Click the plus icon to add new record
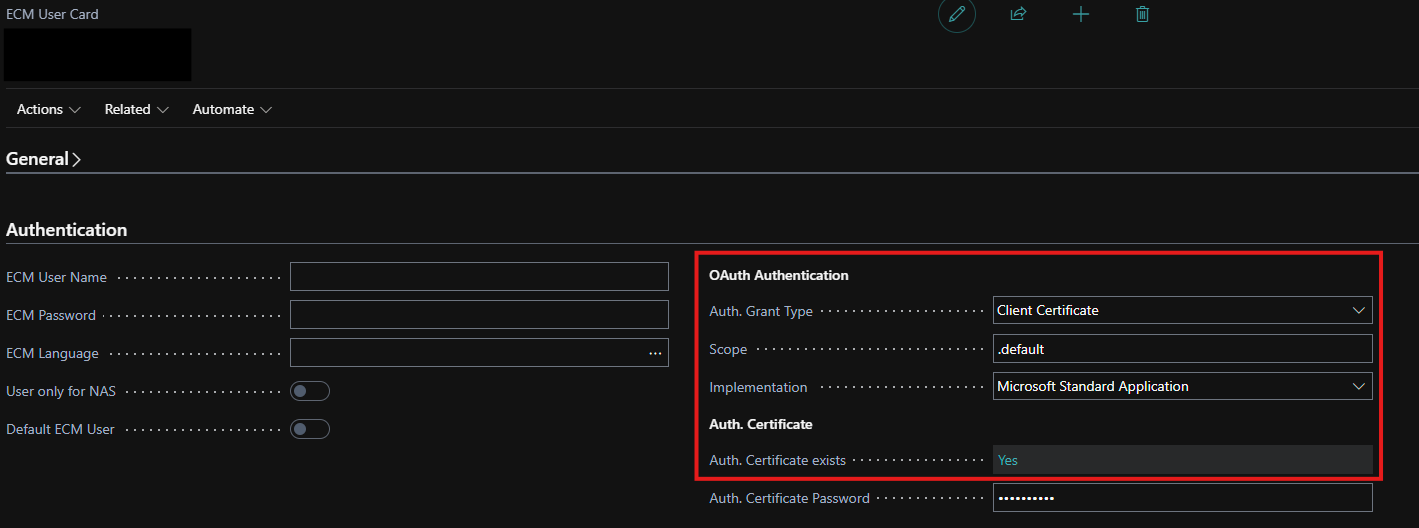Viewport: 1419px width, 528px height. click(1080, 14)
